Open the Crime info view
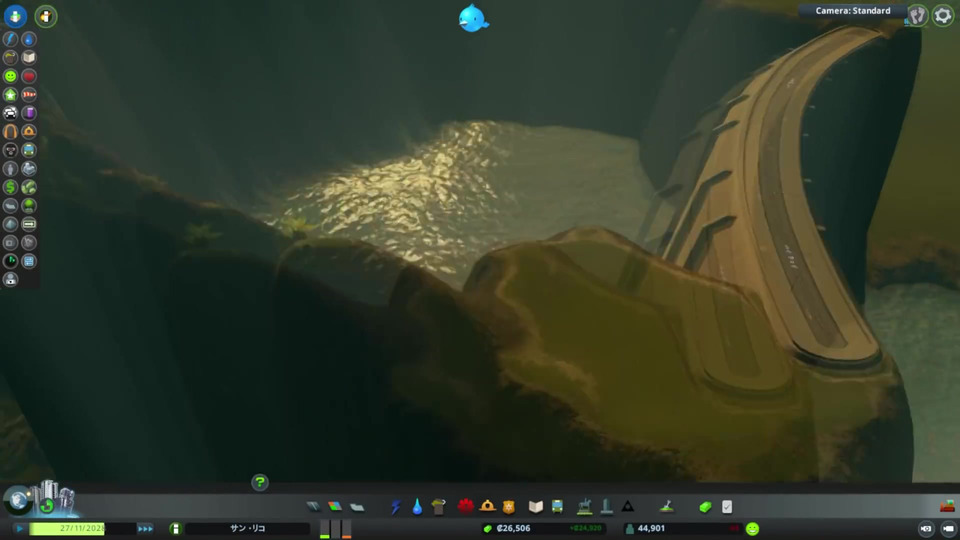The height and width of the screenshot is (540, 960). 10,150
